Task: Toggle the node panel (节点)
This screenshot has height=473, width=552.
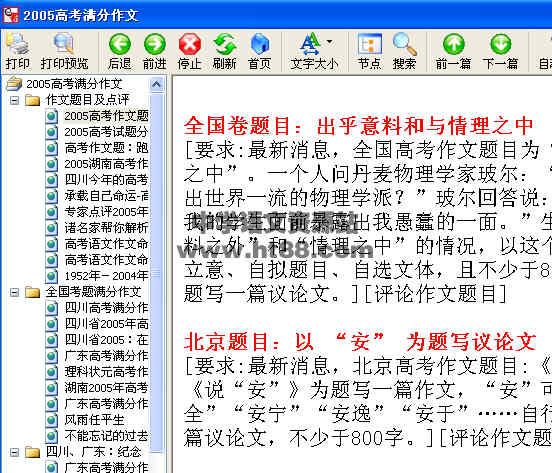Action: point(369,51)
